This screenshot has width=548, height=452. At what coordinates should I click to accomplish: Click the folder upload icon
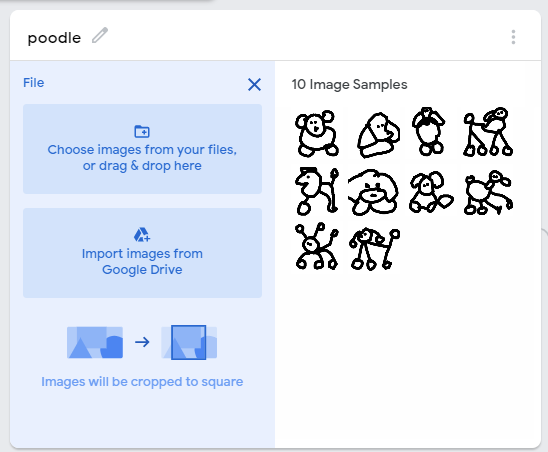[x=142, y=131]
